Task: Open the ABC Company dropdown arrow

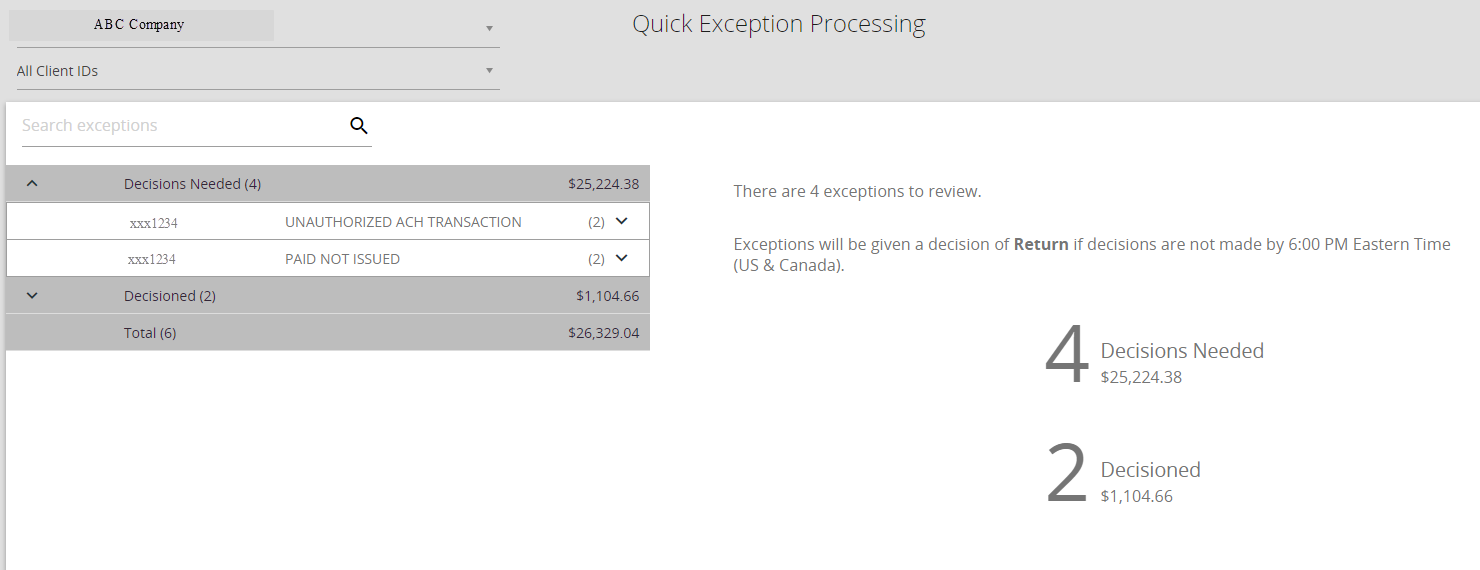Action: (489, 28)
